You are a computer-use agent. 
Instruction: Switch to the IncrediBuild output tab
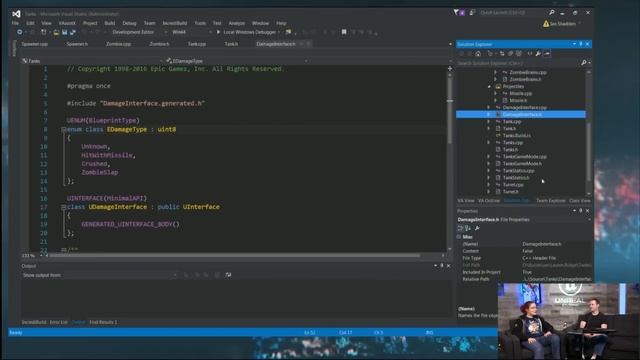point(34,322)
